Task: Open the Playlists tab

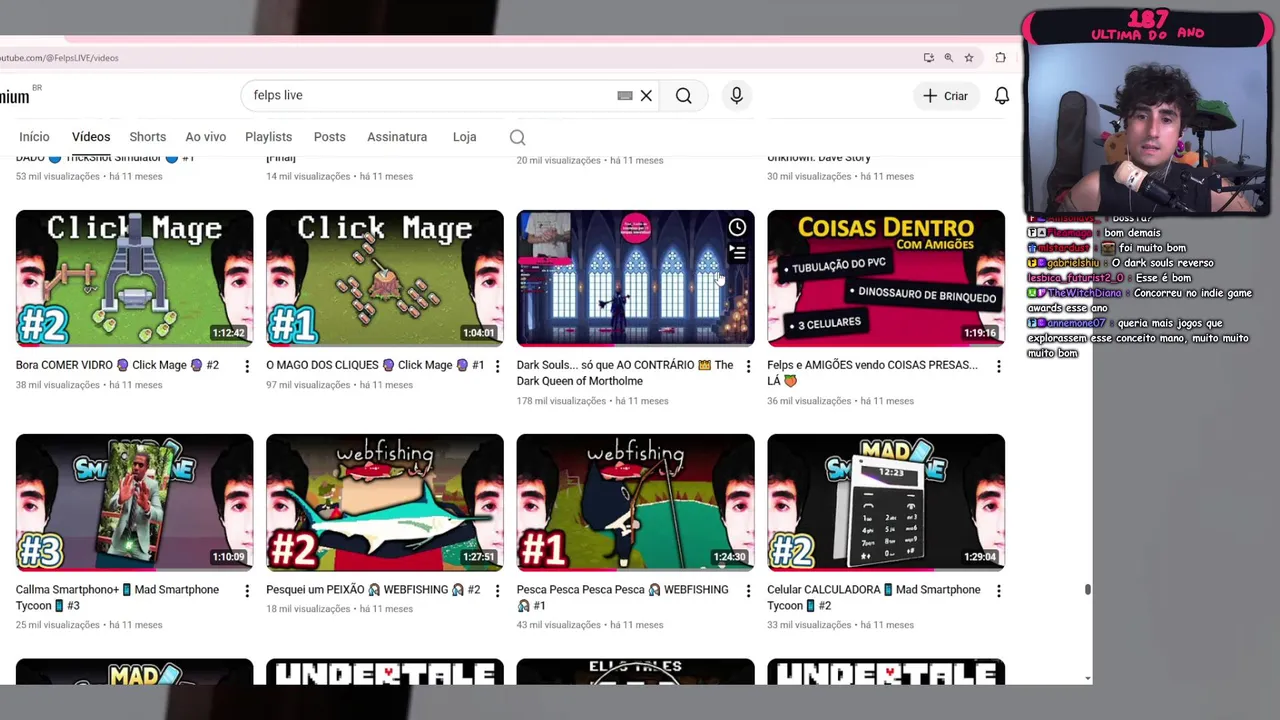Action: [268, 137]
